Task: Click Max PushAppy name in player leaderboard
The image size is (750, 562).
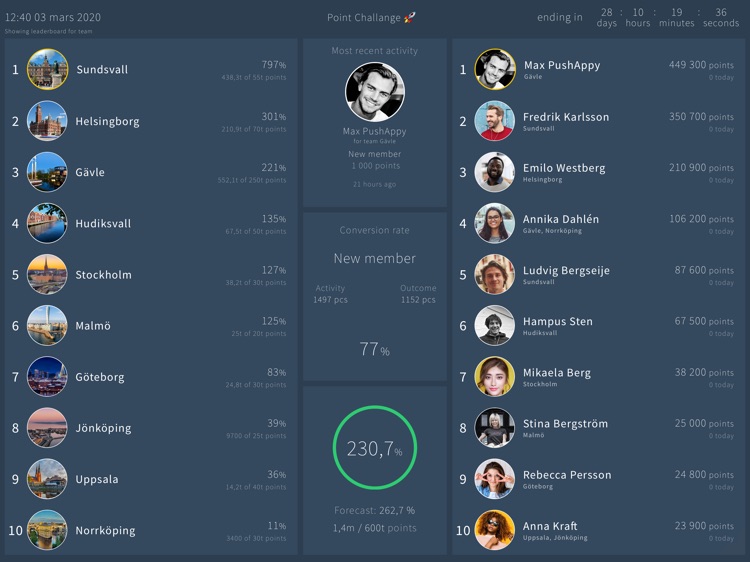Action: pos(562,66)
